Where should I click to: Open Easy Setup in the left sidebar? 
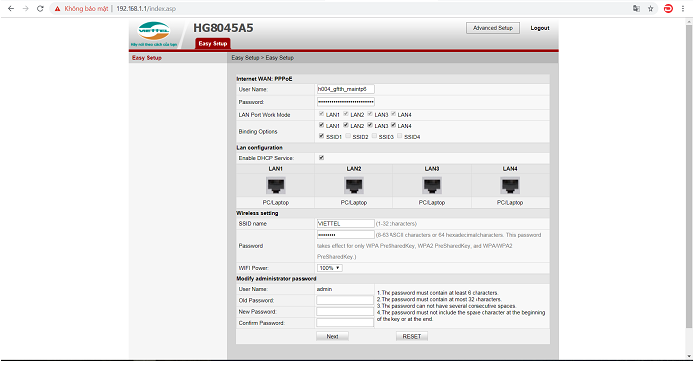[147, 58]
